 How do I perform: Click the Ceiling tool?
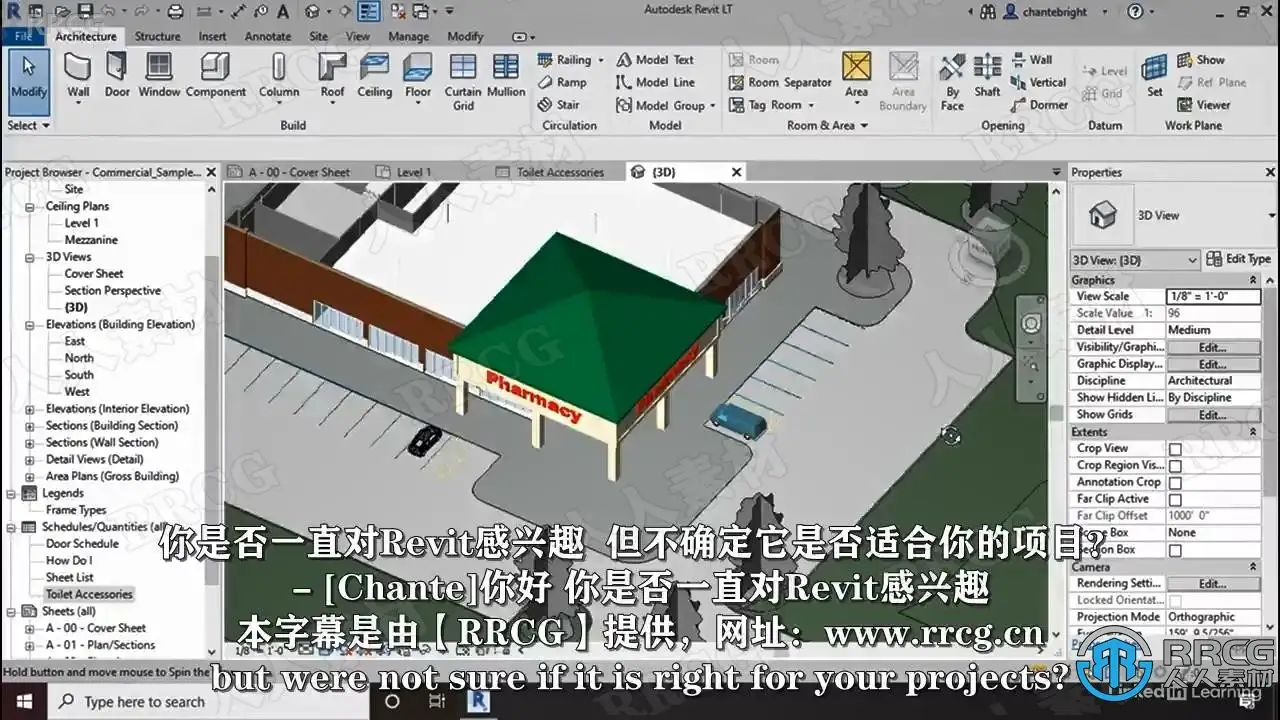tap(375, 77)
